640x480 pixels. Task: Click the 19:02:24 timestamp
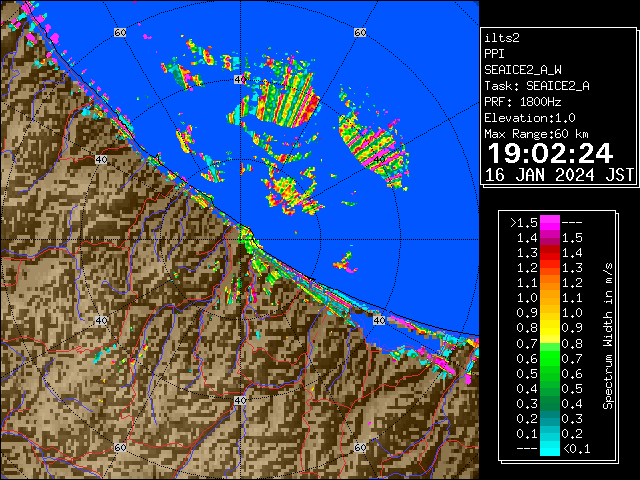550,153
